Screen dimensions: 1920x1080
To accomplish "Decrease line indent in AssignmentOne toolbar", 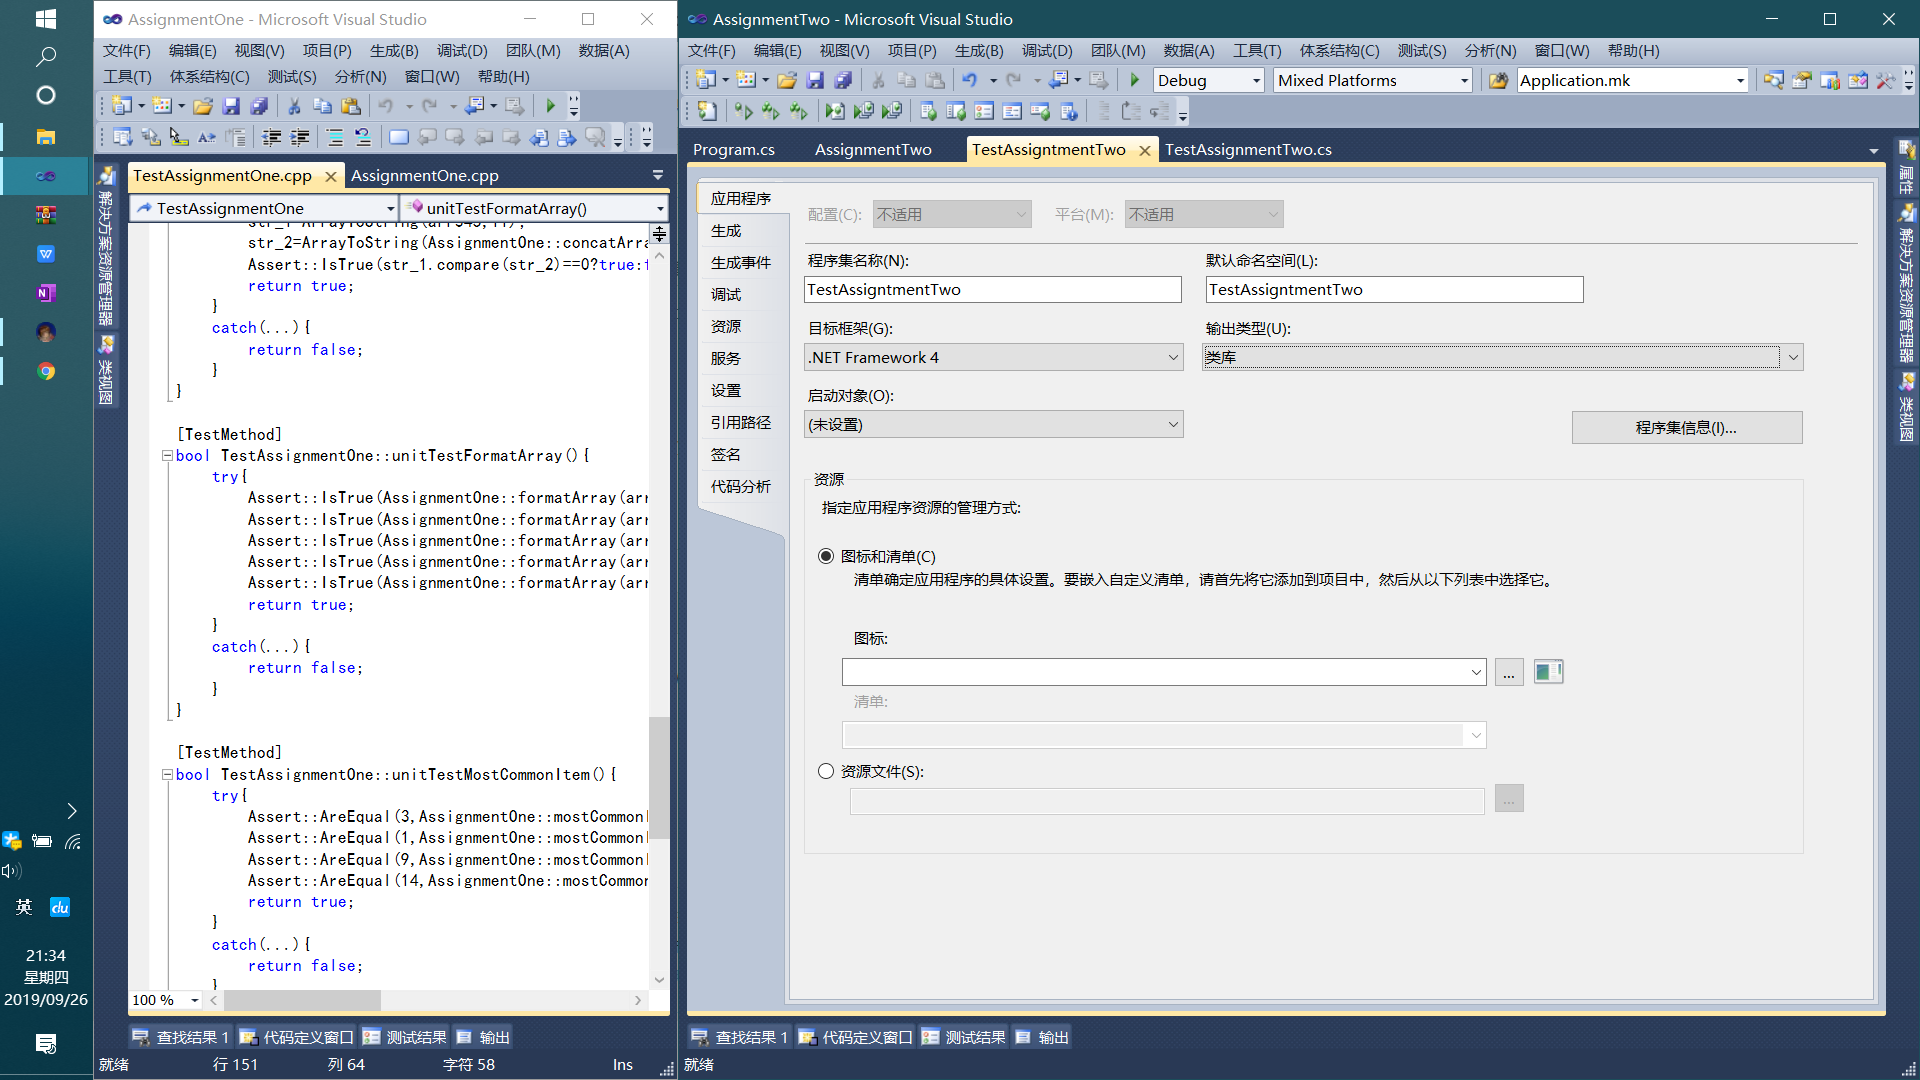I will click(x=271, y=137).
